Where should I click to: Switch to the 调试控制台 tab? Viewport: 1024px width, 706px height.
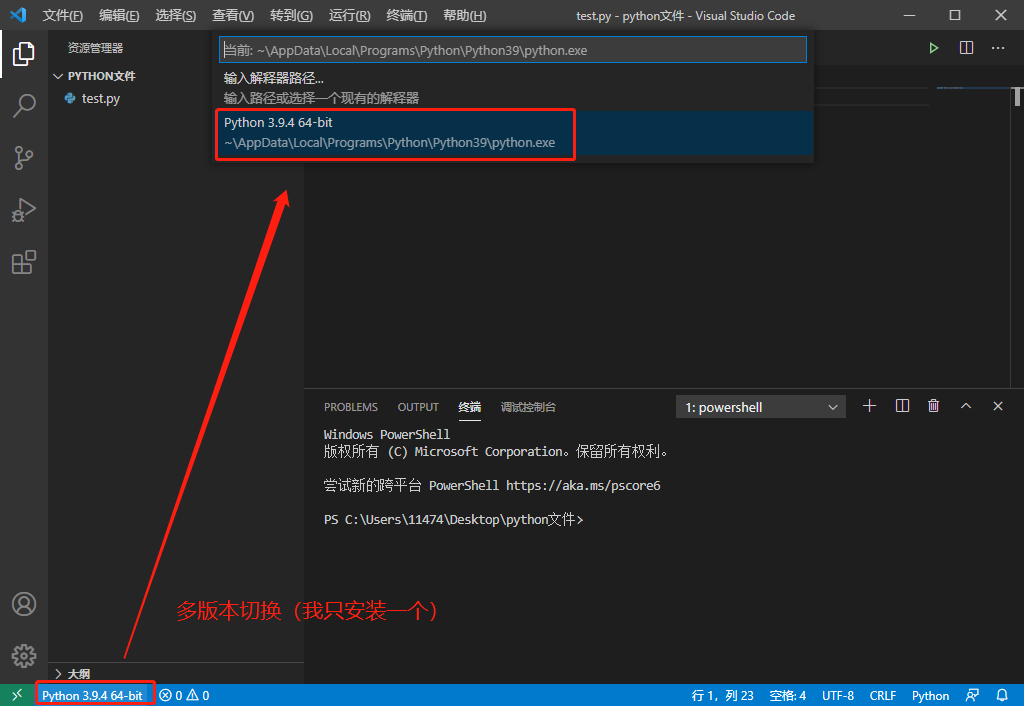click(528, 407)
